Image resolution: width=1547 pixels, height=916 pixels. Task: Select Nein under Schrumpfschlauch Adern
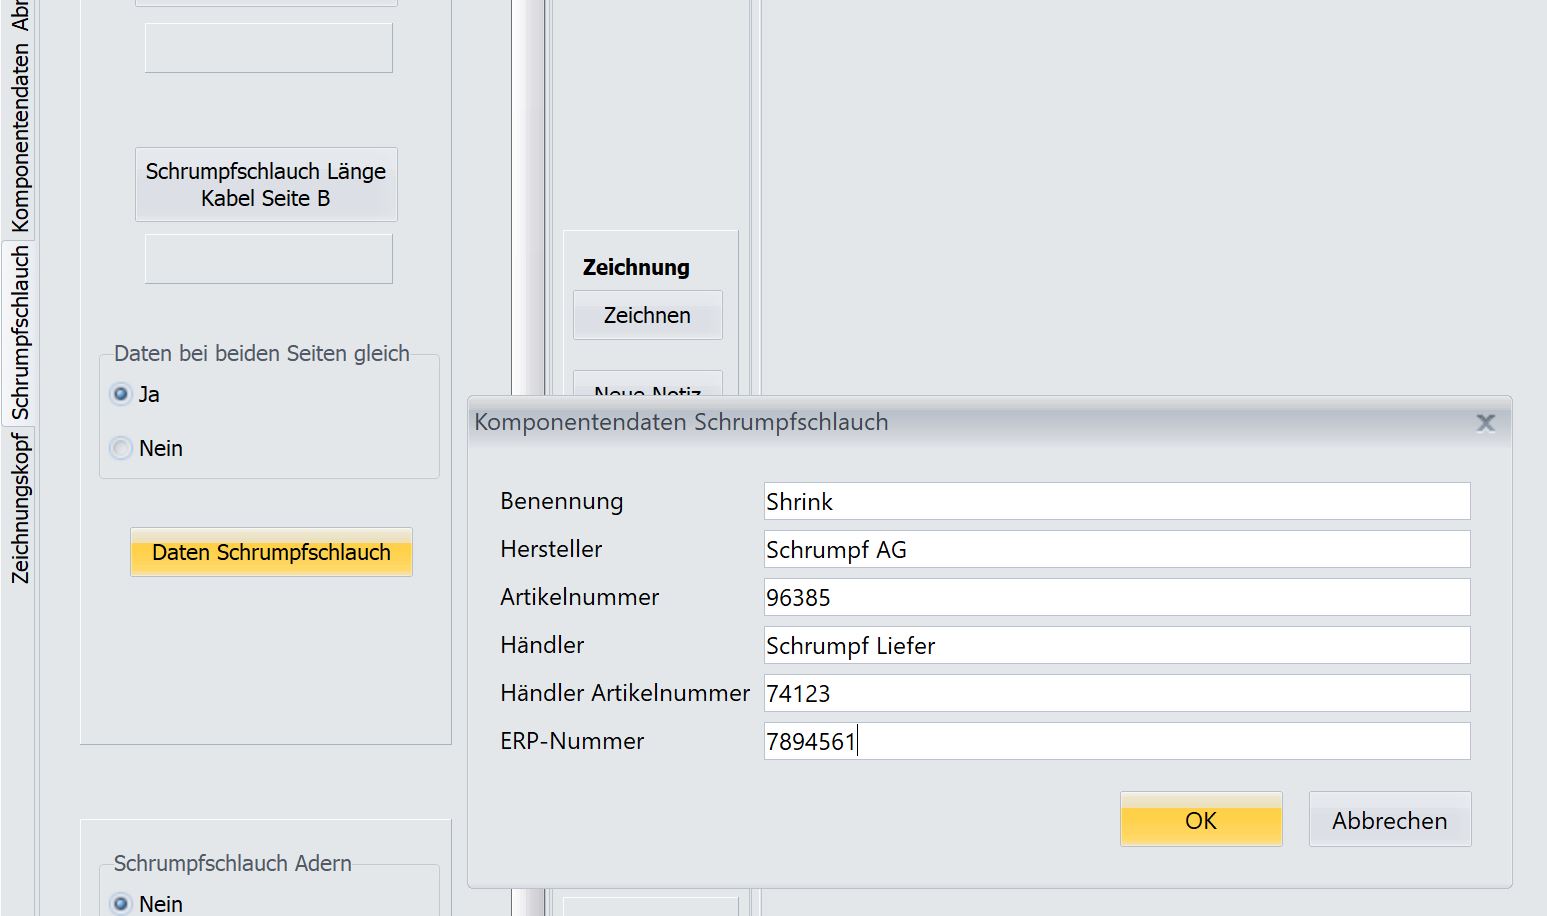pyautogui.click(x=121, y=903)
